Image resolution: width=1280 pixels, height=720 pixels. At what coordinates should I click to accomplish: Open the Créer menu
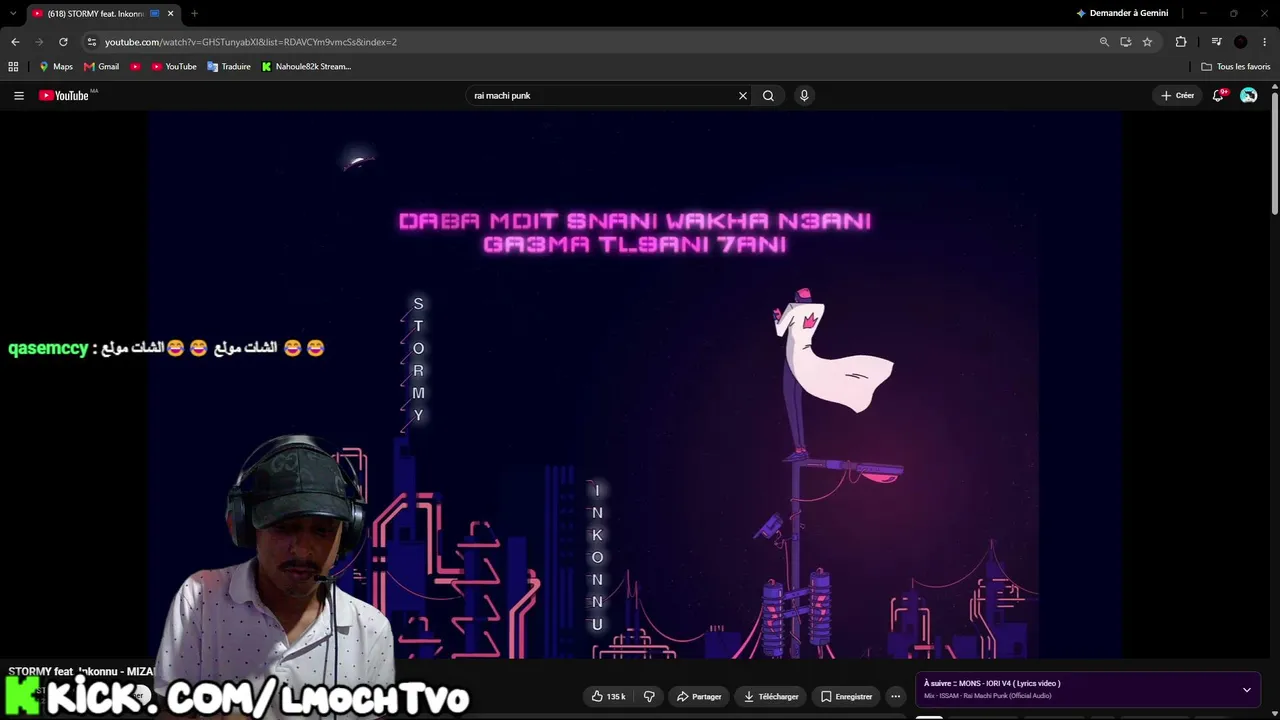click(x=1177, y=96)
